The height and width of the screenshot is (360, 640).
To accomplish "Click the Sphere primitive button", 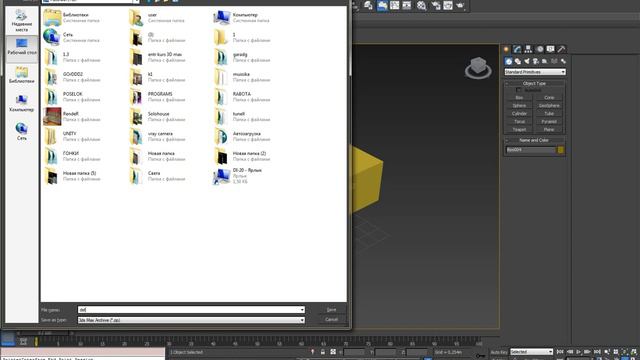I will 519,105.
